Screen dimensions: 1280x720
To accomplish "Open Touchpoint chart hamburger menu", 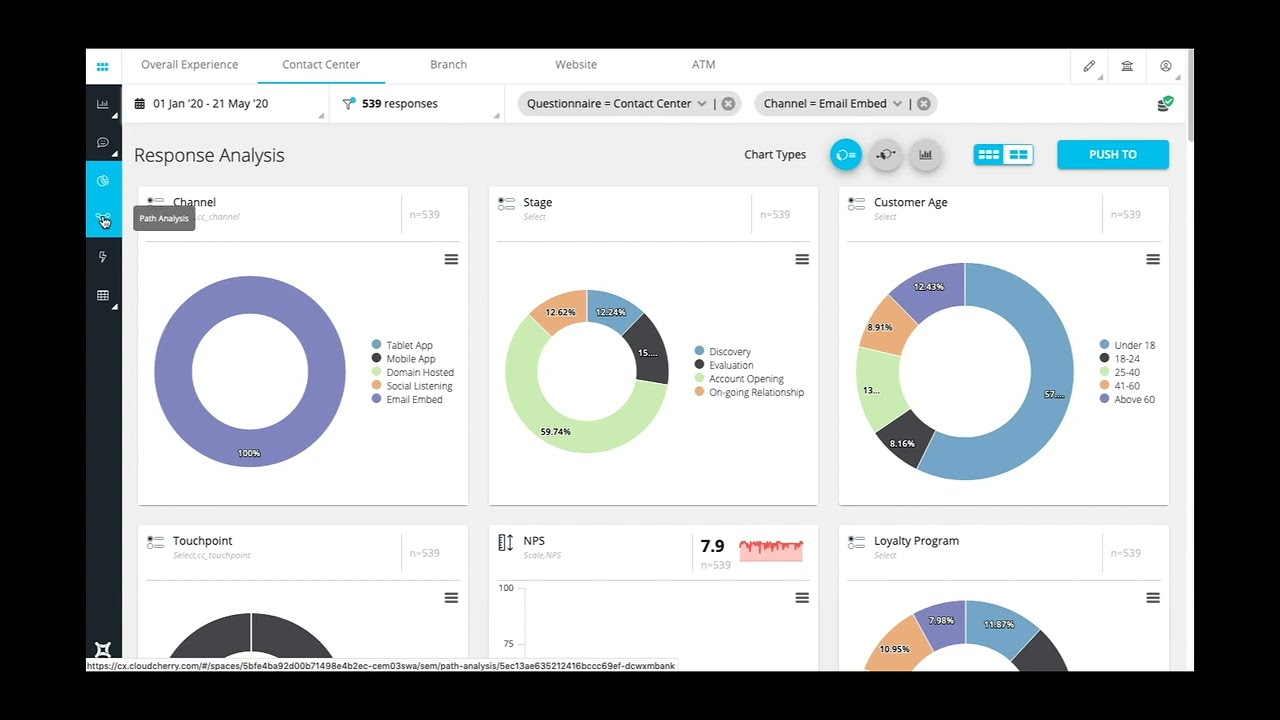I will (451, 598).
